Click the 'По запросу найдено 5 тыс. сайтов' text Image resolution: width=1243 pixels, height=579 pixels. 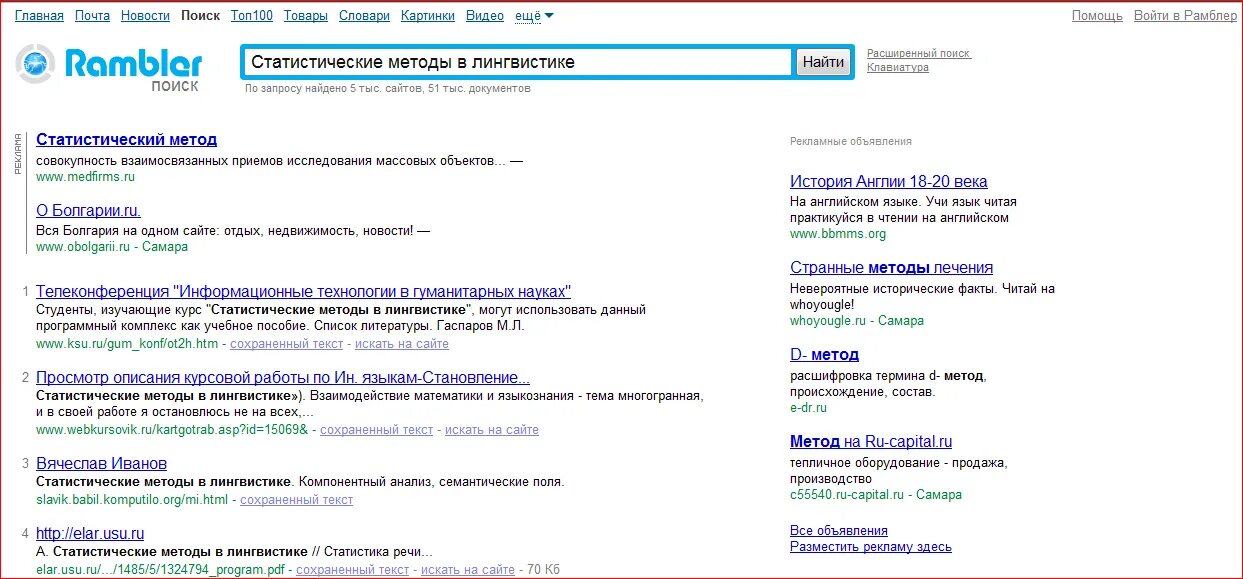(388, 88)
